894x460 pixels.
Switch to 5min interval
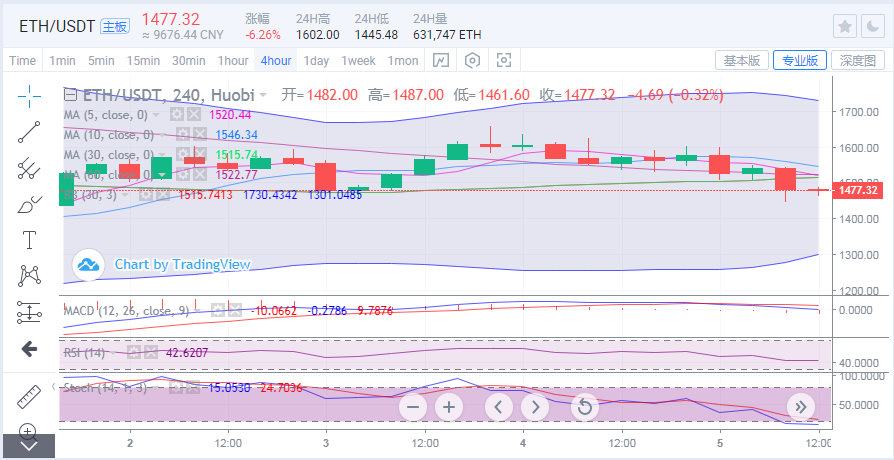coord(101,60)
